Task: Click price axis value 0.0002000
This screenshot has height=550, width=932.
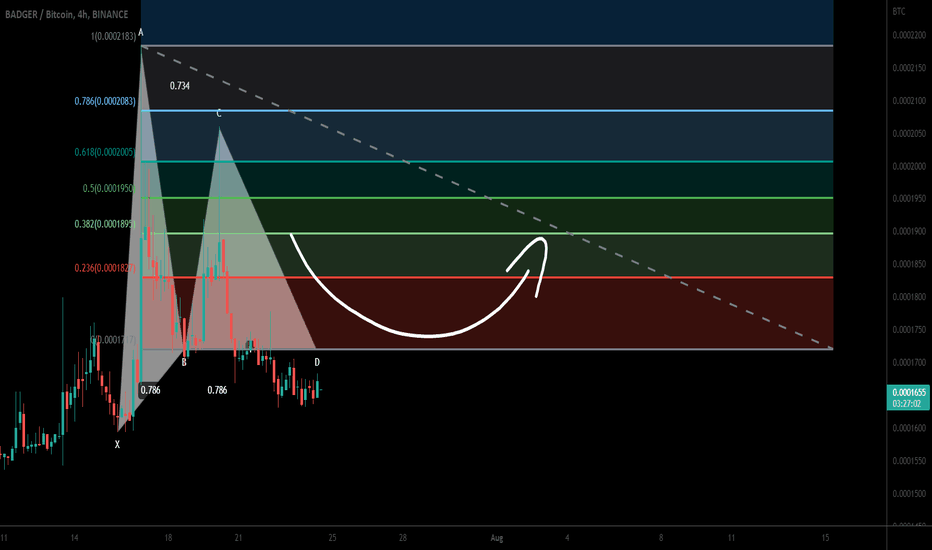Action: 909,166
